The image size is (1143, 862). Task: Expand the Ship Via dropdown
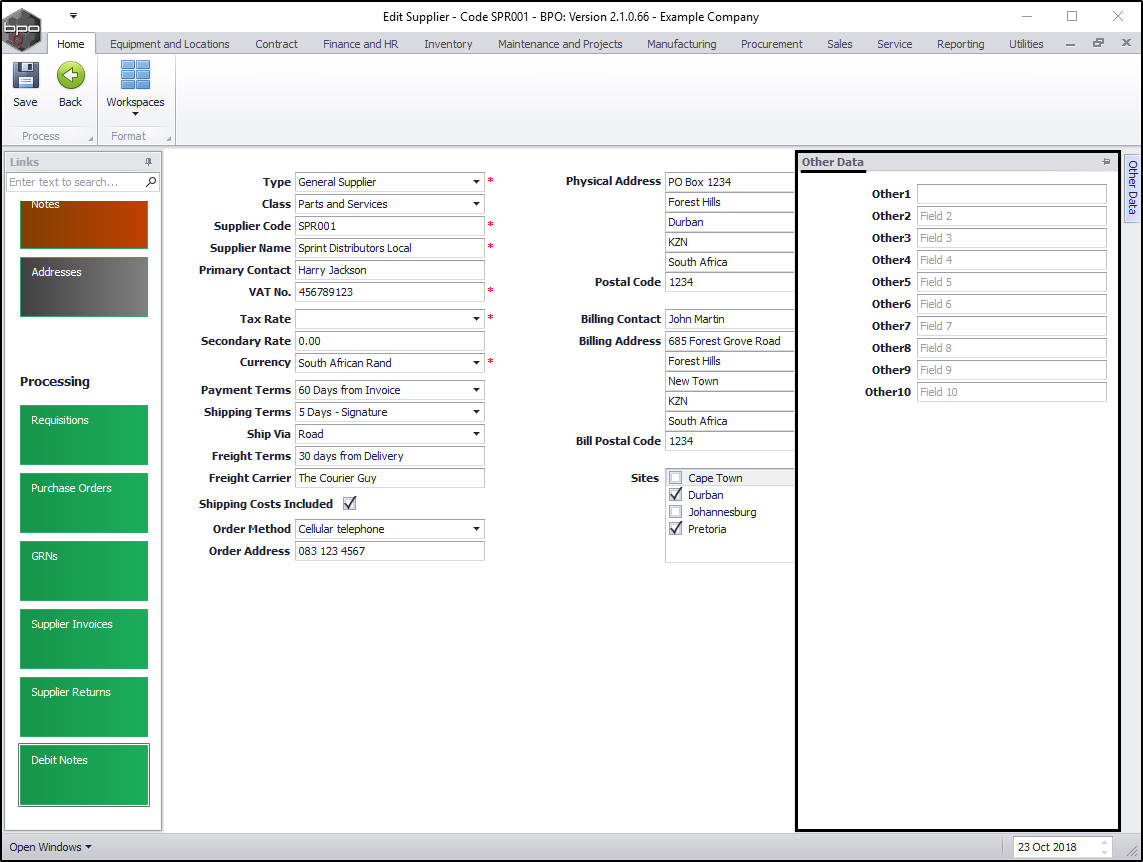tap(476, 434)
